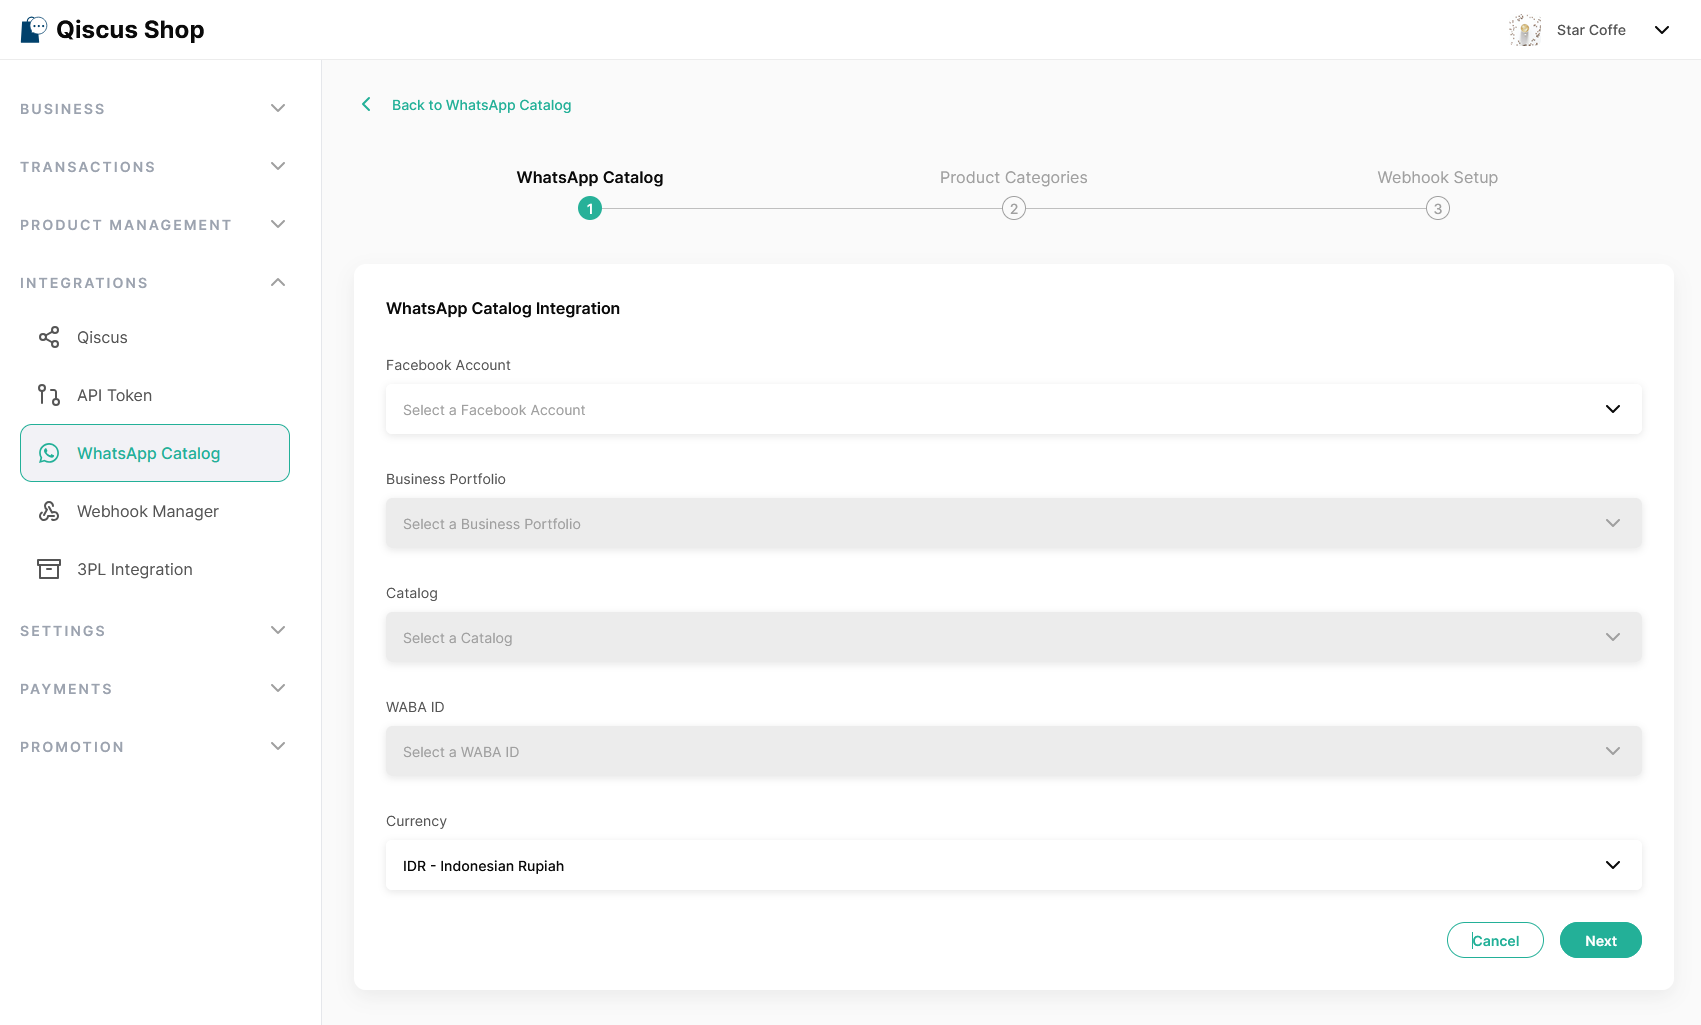Expand the Transactions sidebar section
Viewport: 1701px width, 1025px height.
[278, 166]
